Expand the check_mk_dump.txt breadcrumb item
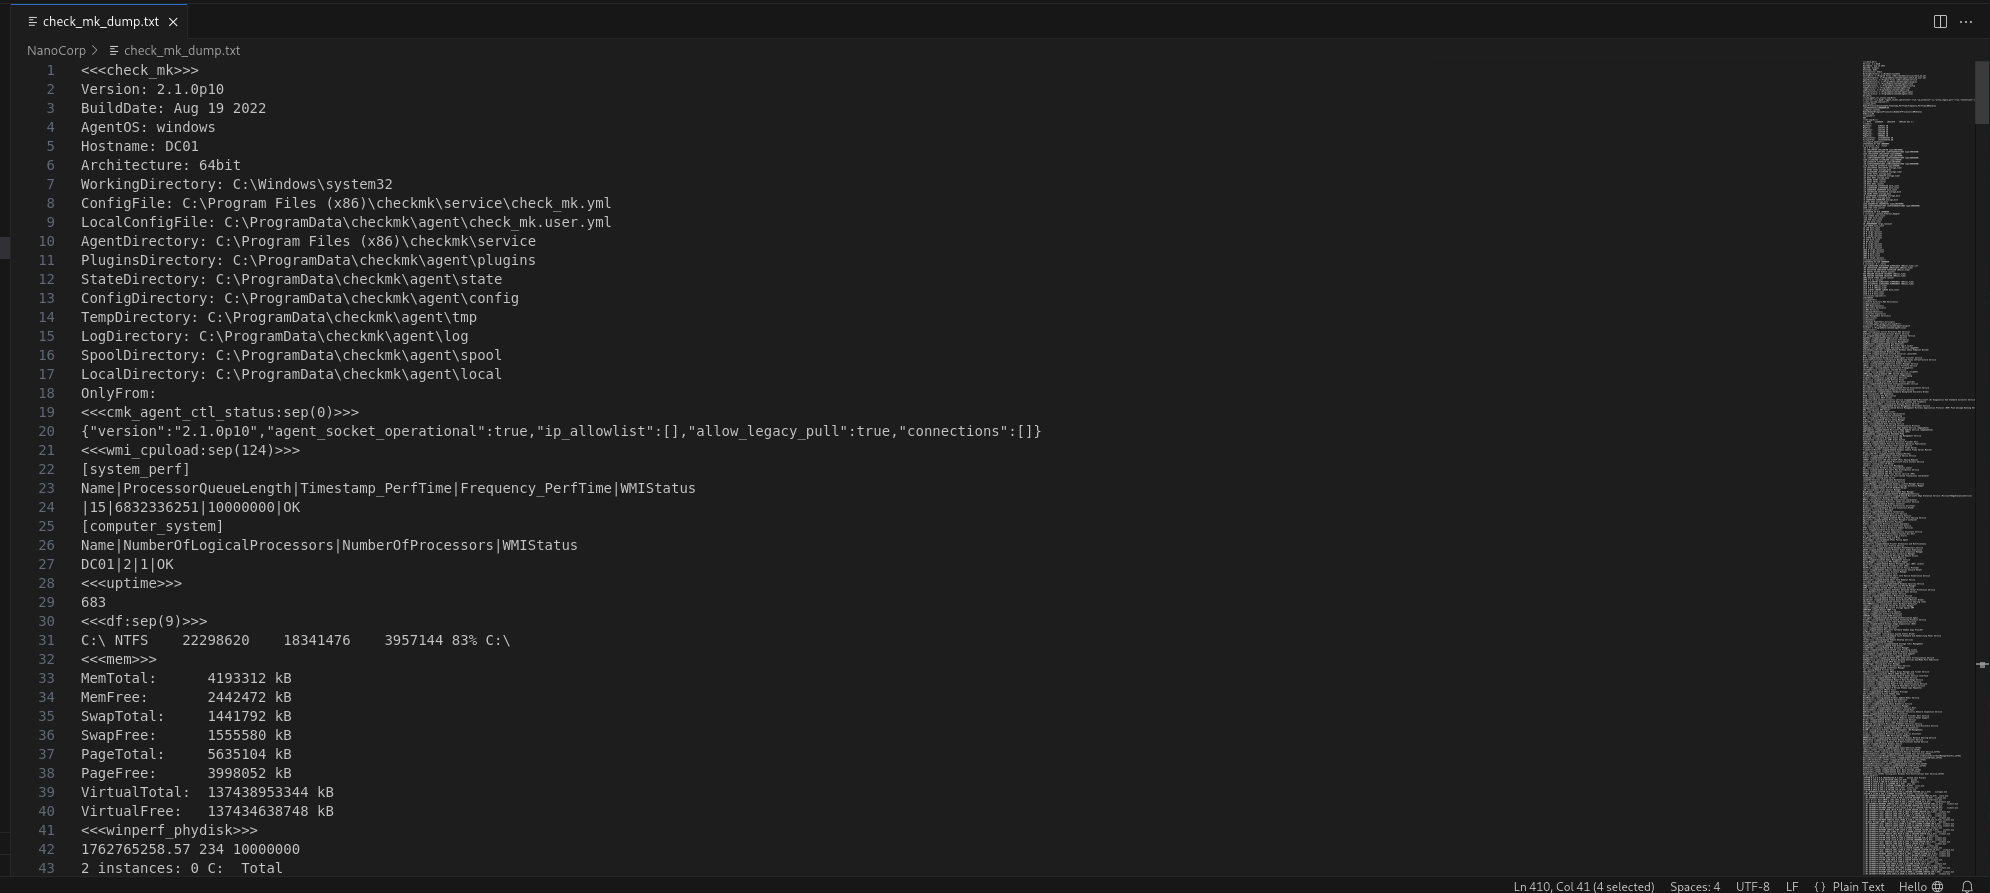 pos(181,50)
